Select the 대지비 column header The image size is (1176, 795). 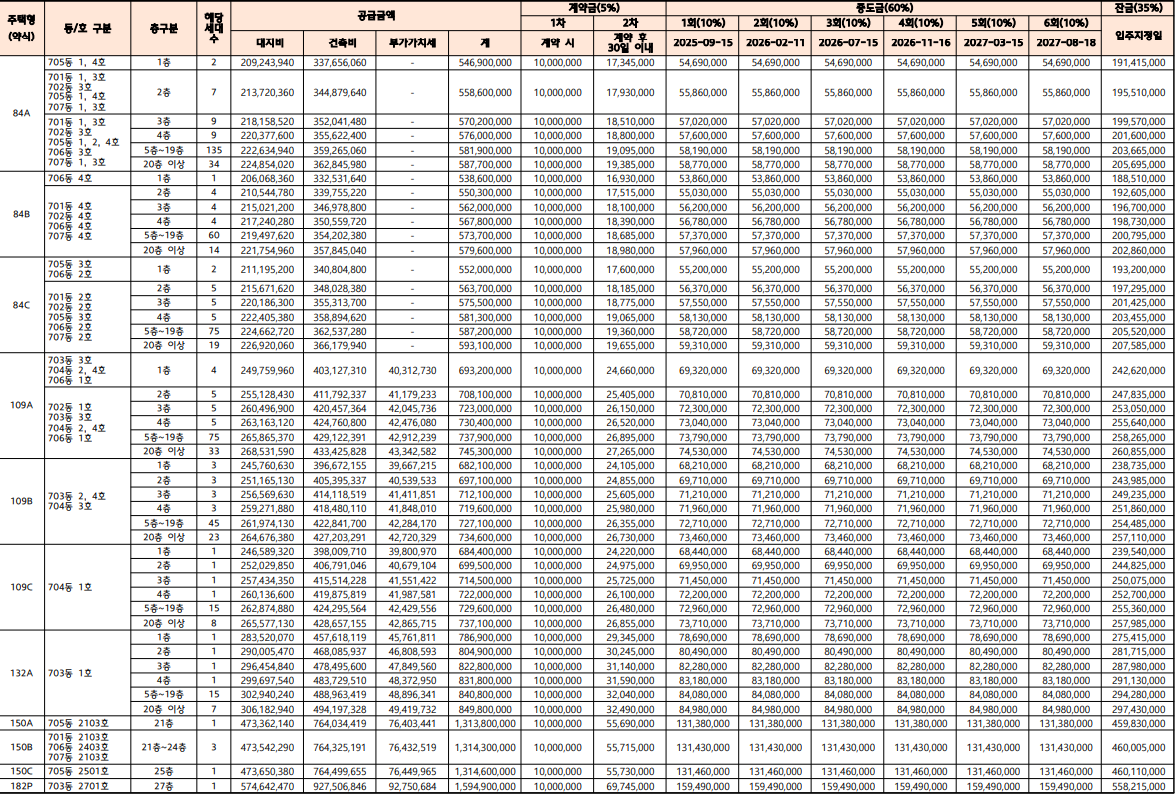(267, 43)
